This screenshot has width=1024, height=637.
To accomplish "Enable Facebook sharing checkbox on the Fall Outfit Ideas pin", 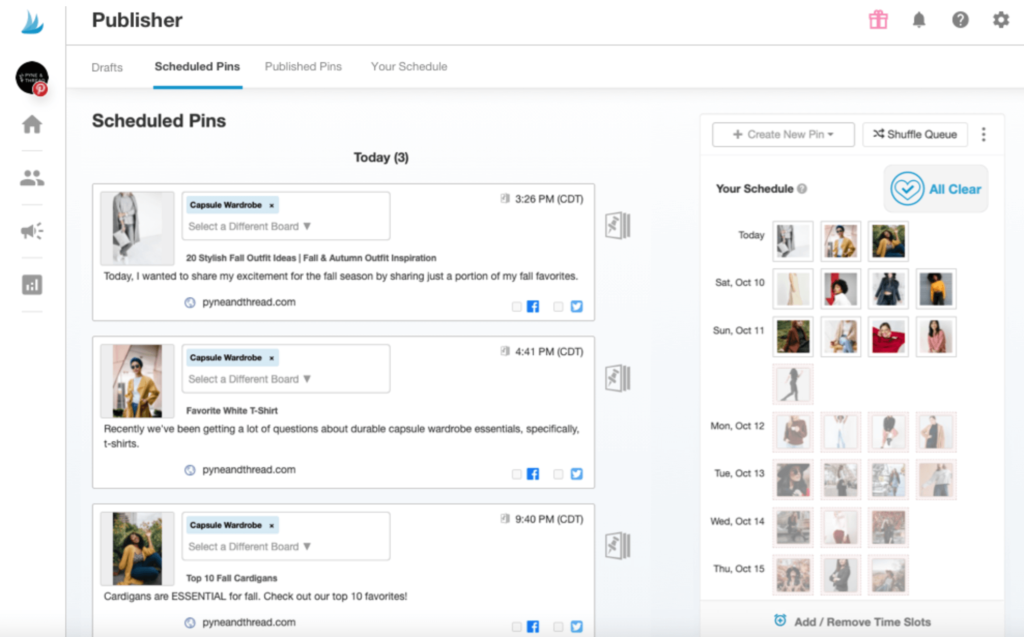I will pos(517,306).
